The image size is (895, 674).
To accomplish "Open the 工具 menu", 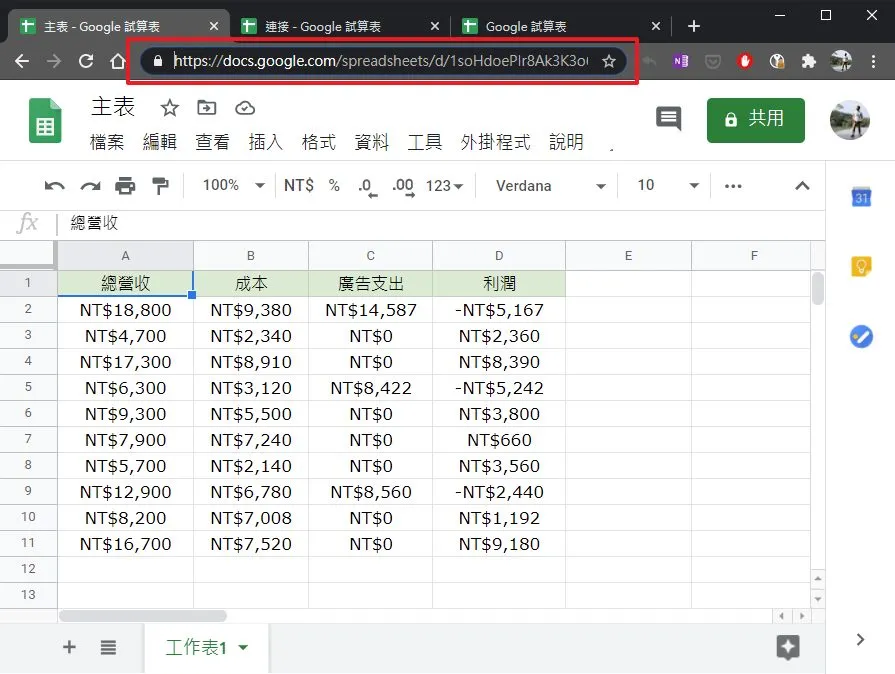I will (x=425, y=142).
